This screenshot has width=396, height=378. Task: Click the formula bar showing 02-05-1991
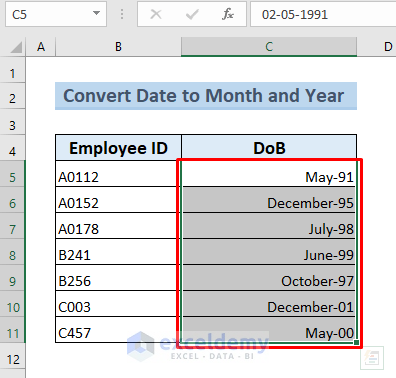point(323,14)
